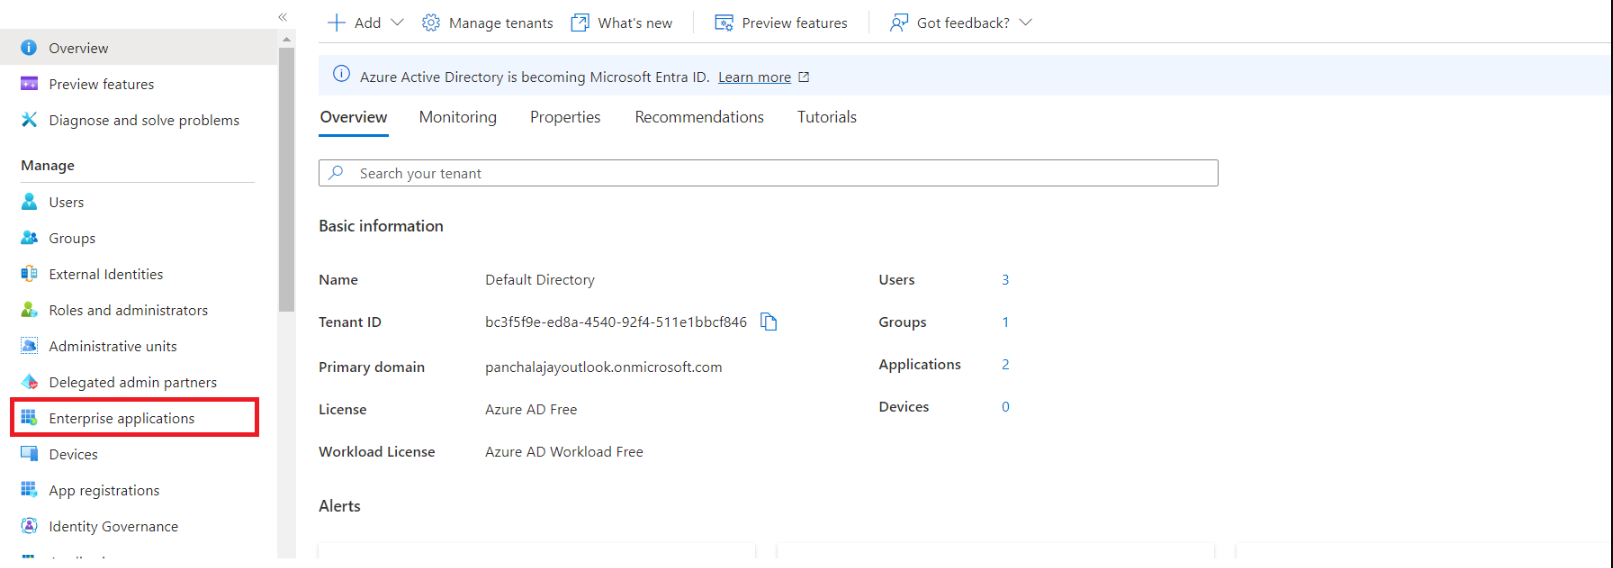Click the Manage section heading in the sidebar
The image size is (1613, 568).
click(x=47, y=166)
